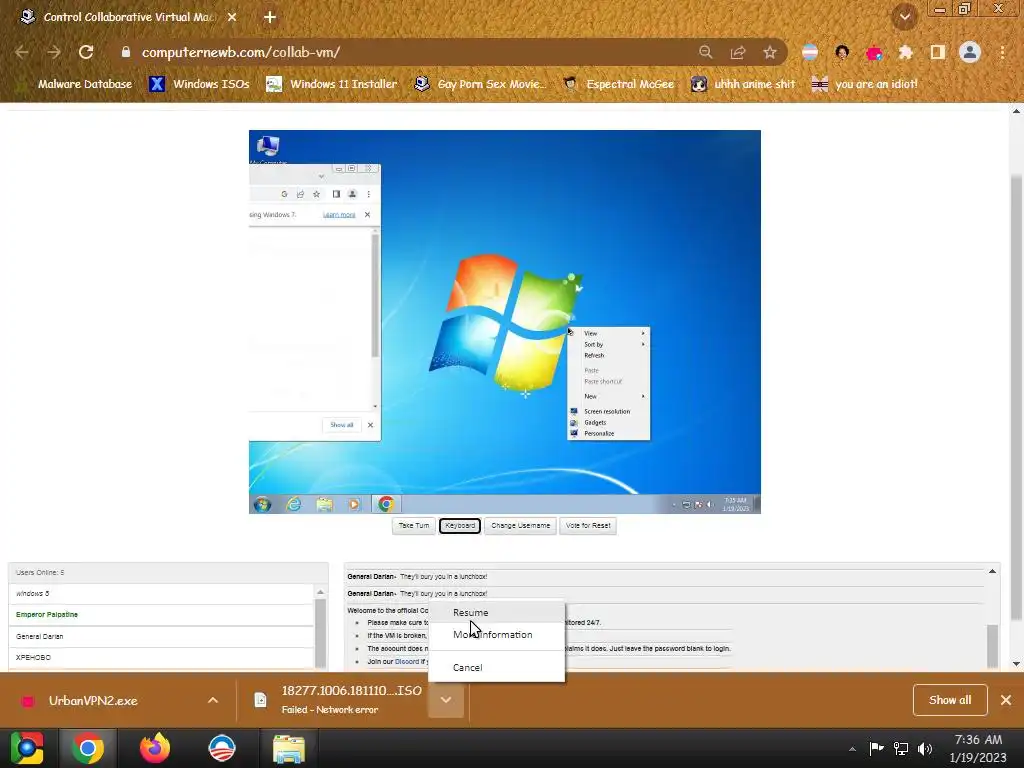
Task: Show hidden tray icons arrow
Action: pos(852,749)
